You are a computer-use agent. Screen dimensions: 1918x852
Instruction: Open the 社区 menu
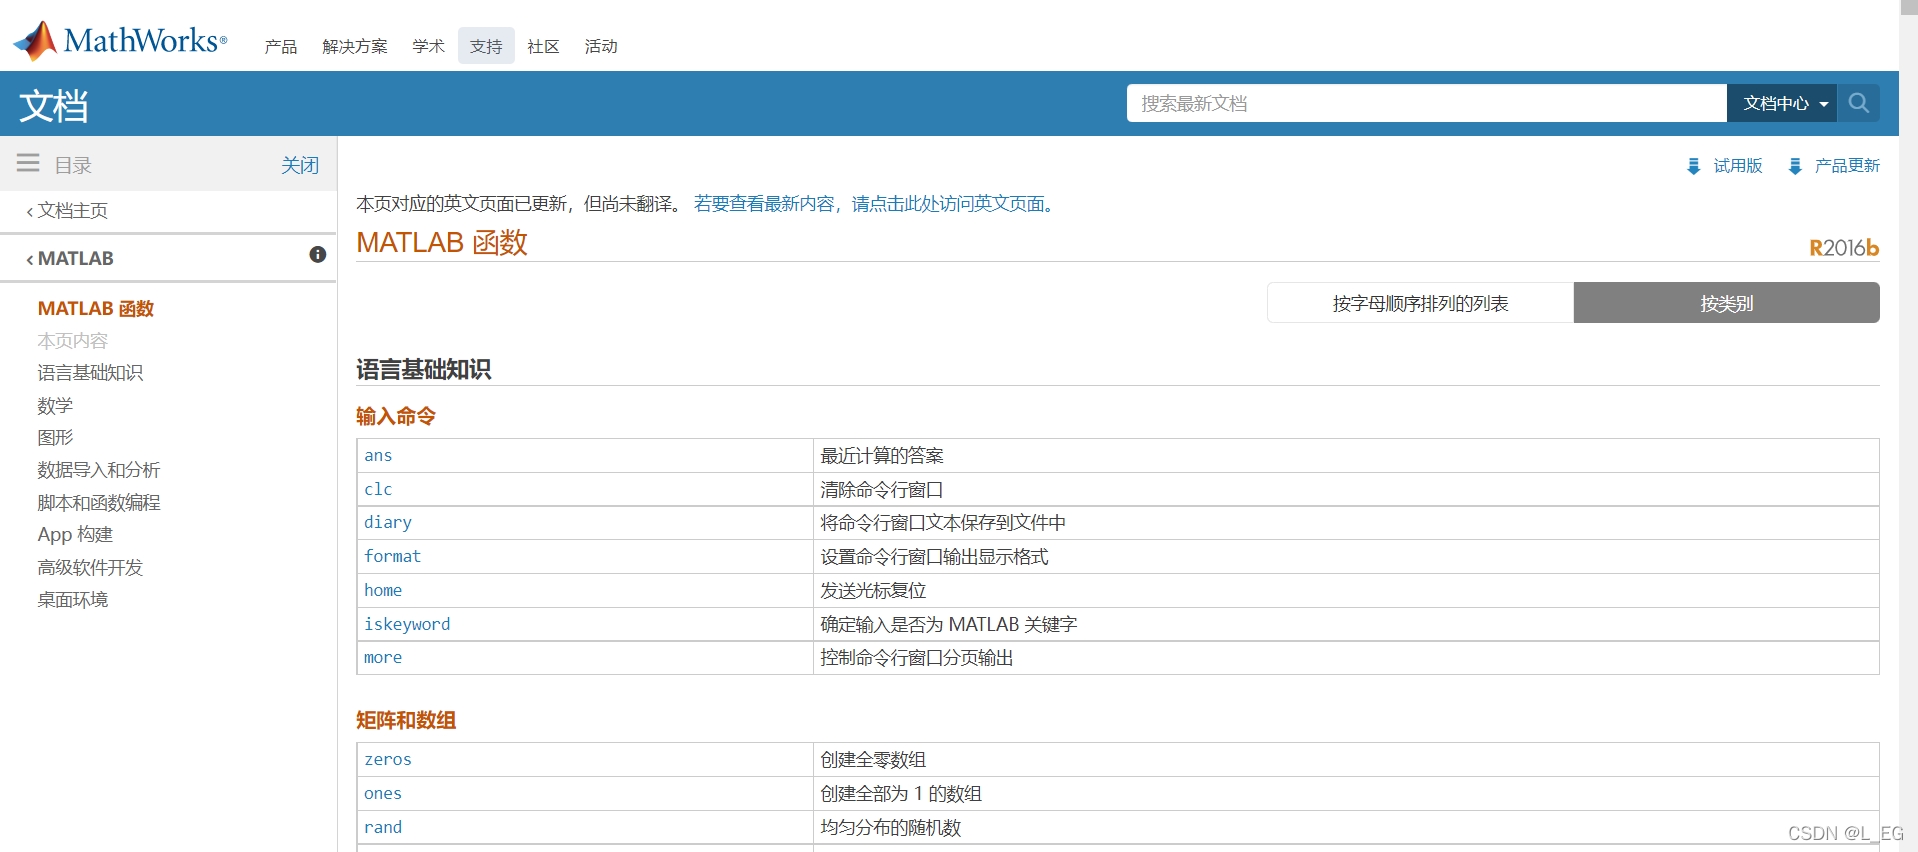543,46
